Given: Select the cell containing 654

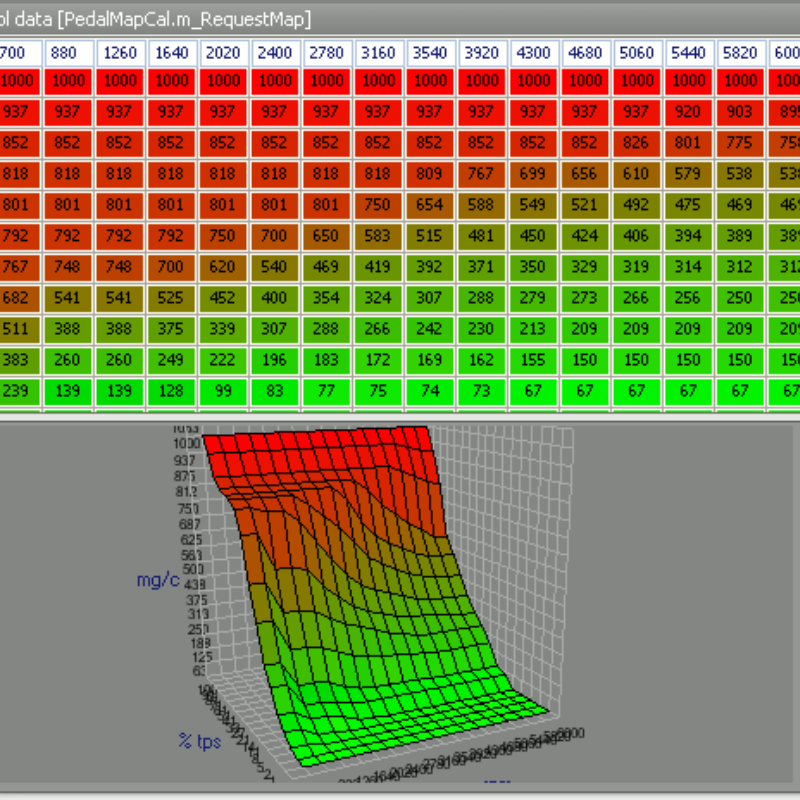Looking at the screenshot, I should tap(431, 206).
